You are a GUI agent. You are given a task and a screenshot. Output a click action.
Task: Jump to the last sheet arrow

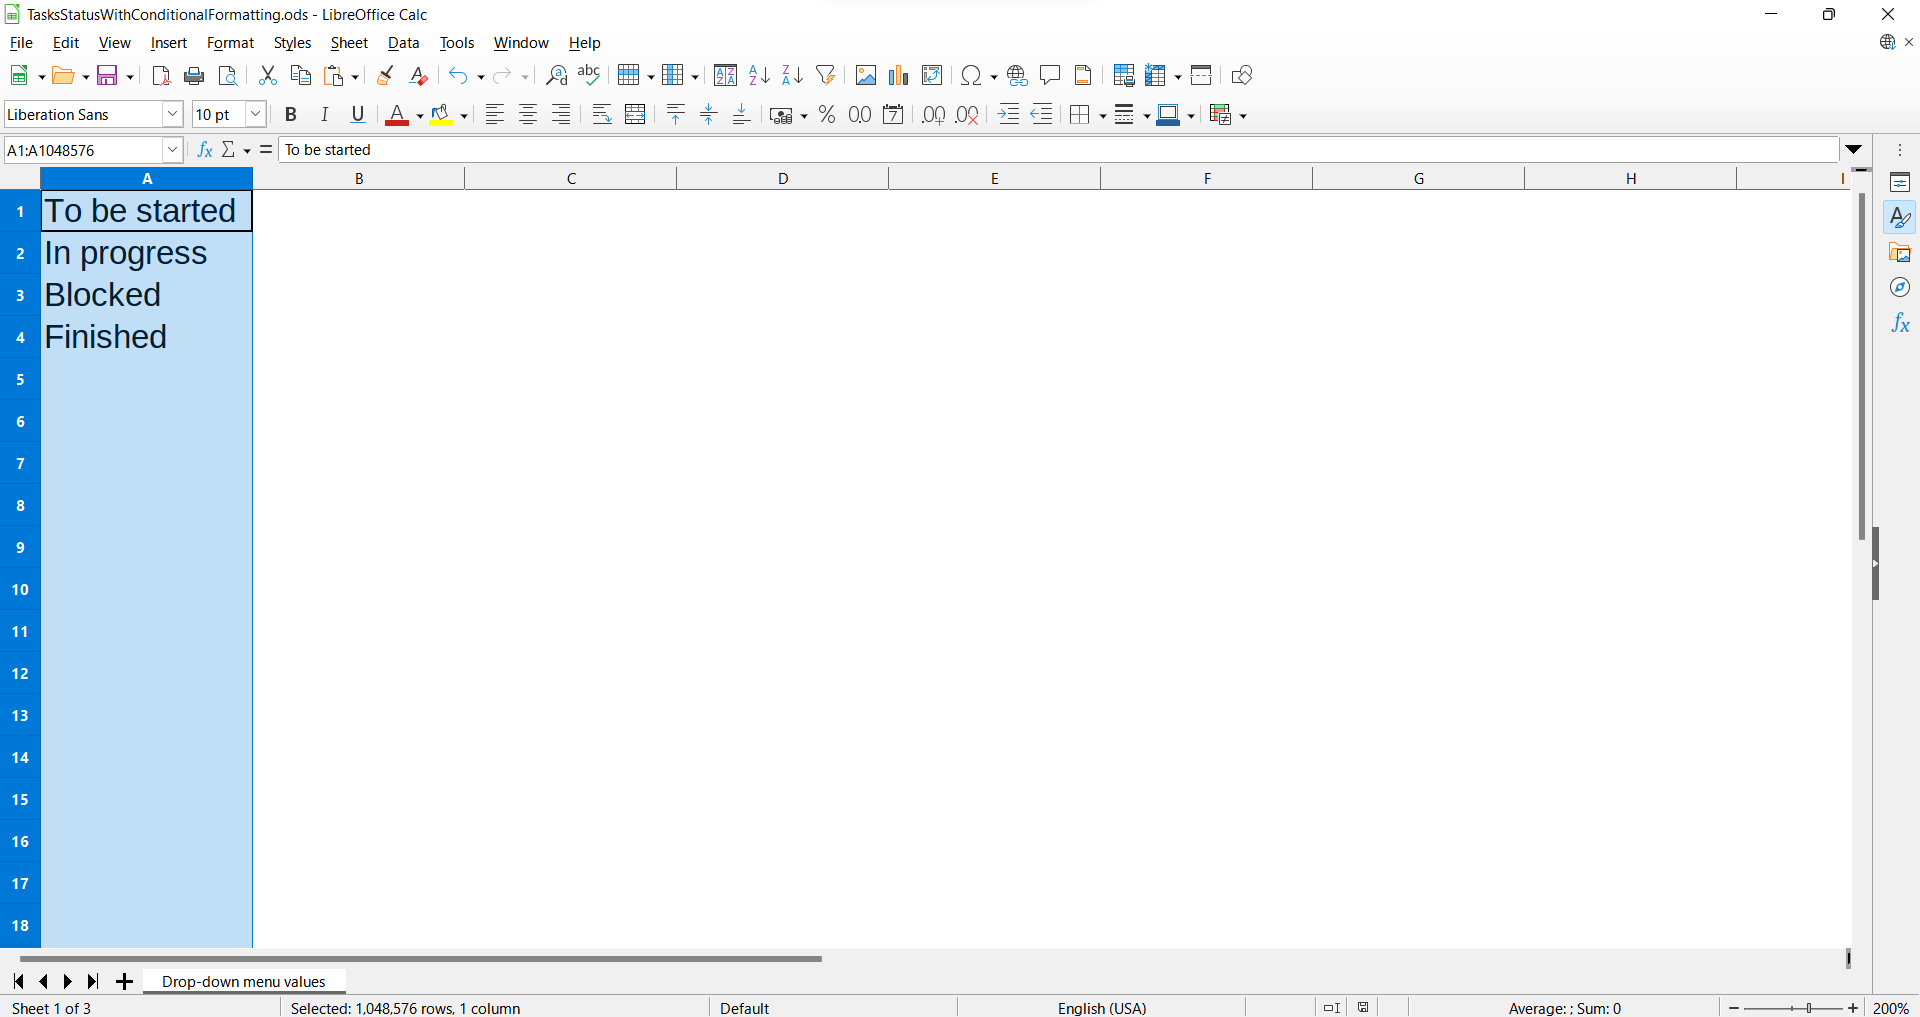pyautogui.click(x=93, y=982)
